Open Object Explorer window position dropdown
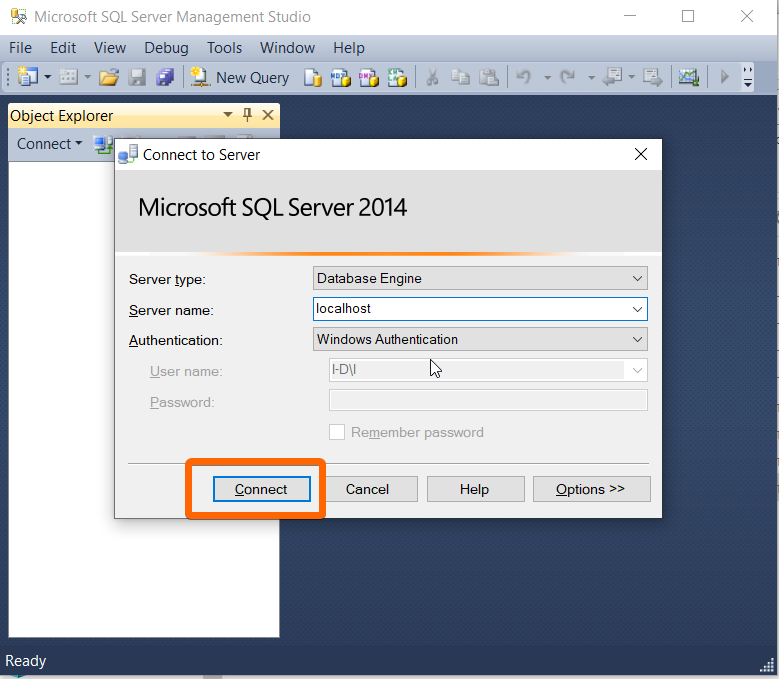The image size is (779, 679). [228, 115]
